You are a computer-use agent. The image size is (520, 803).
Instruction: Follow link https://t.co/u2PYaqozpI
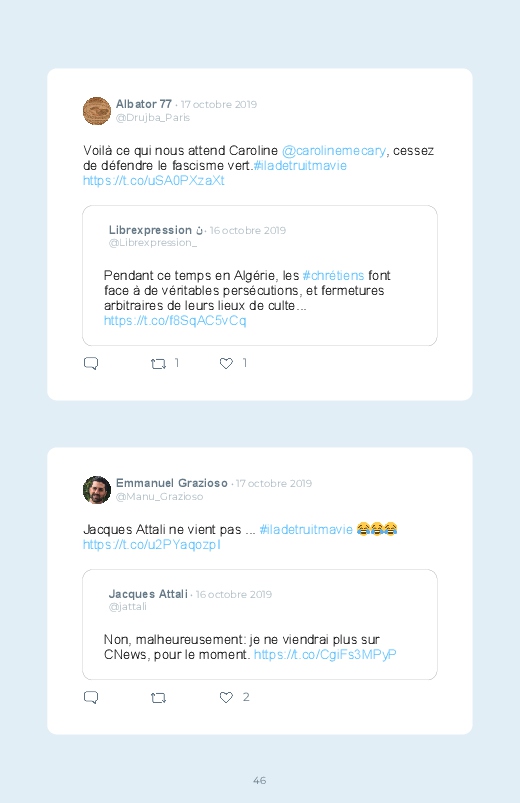(152, 545)
